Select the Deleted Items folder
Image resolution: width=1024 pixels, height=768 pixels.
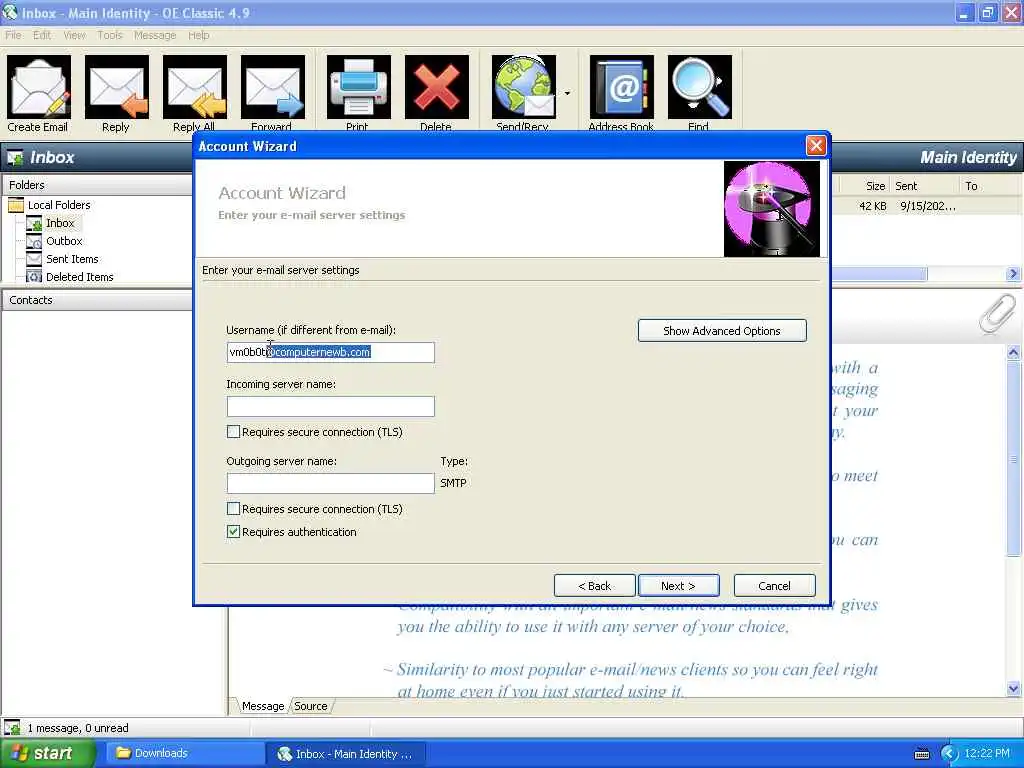(79, 277)
